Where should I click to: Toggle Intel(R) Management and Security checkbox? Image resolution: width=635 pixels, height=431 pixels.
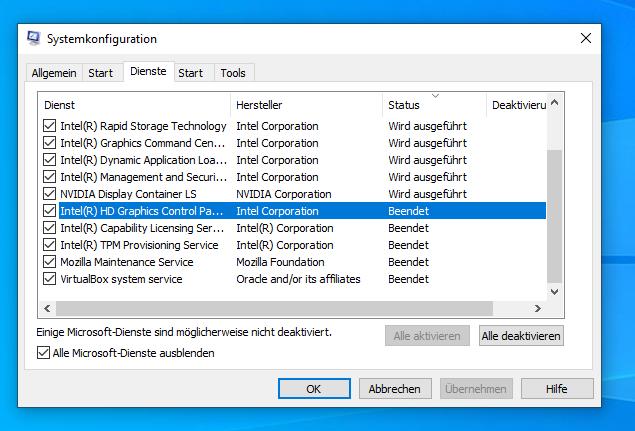pyautogui.click(x=49, y=177)
